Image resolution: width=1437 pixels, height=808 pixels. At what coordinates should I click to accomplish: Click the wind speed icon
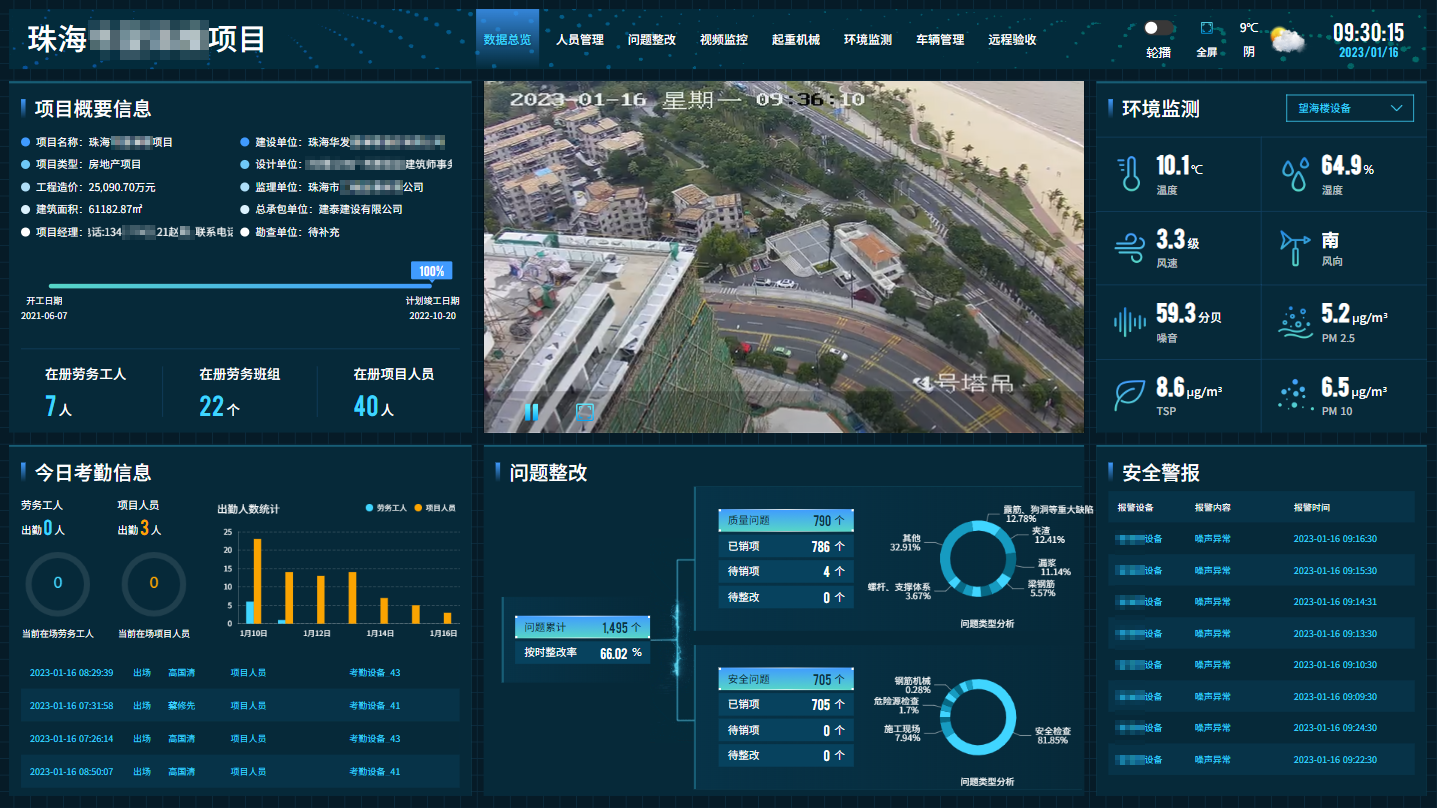pyautogui.click(x=1130, y=247)
